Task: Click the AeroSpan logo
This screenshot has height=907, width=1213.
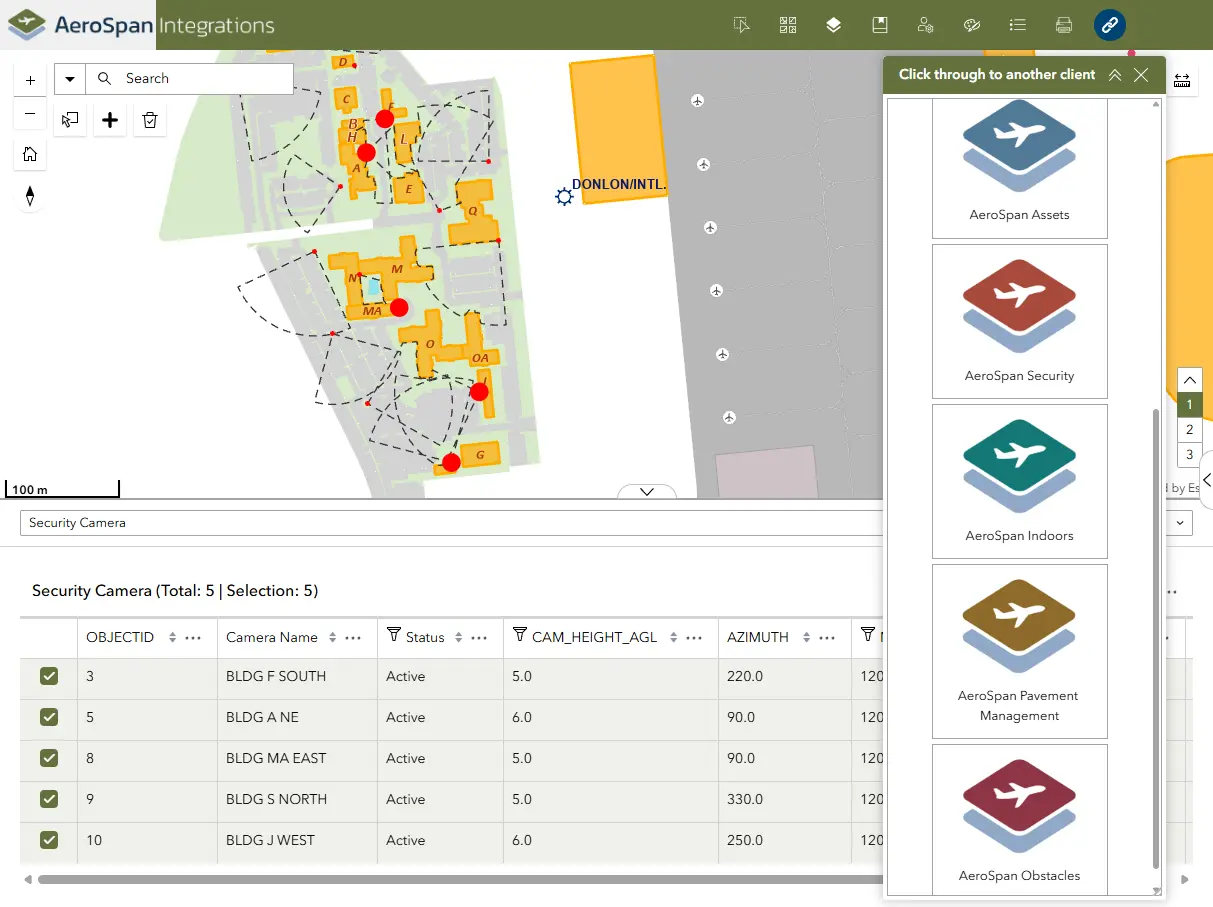Action: click(78, 25)
